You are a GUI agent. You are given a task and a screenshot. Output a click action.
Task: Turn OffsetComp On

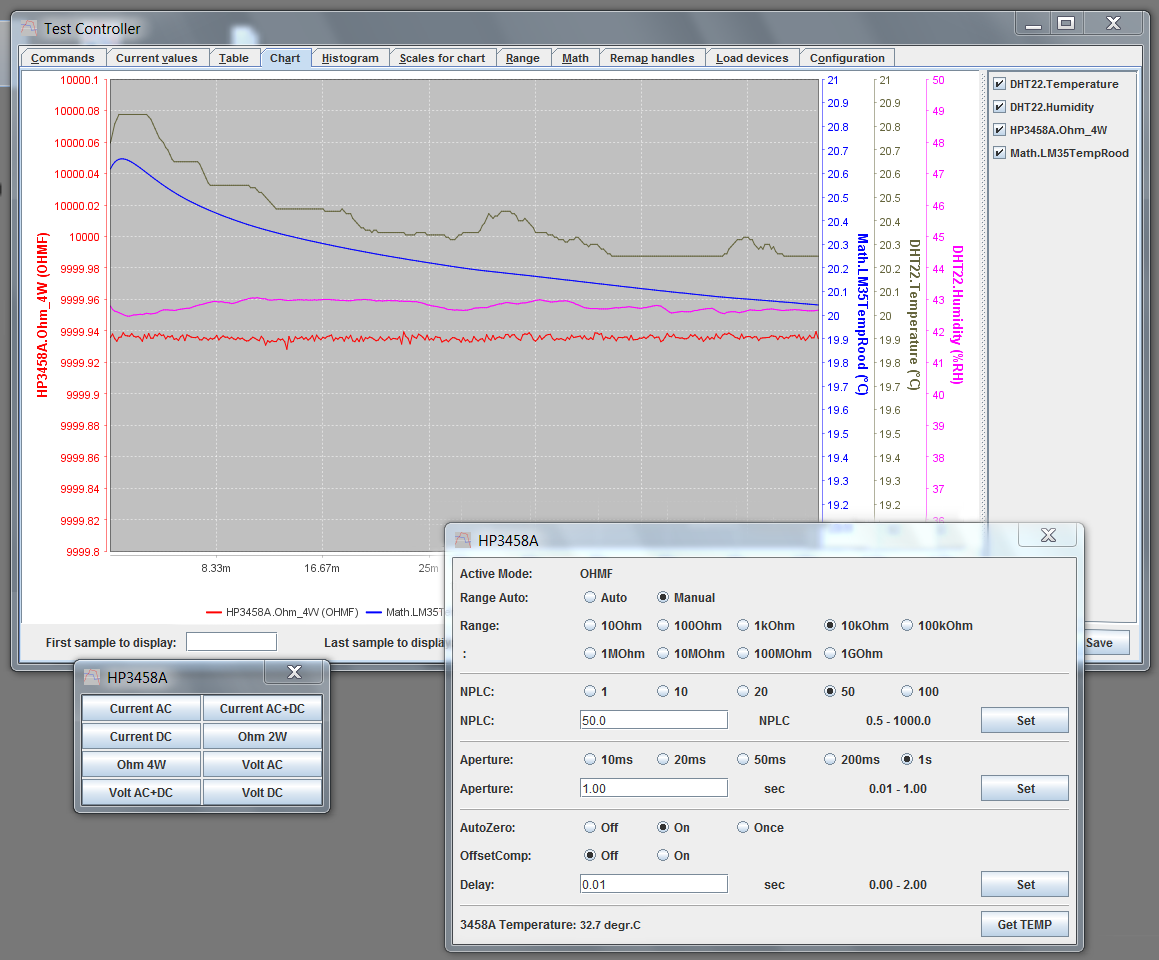(663, 856)
